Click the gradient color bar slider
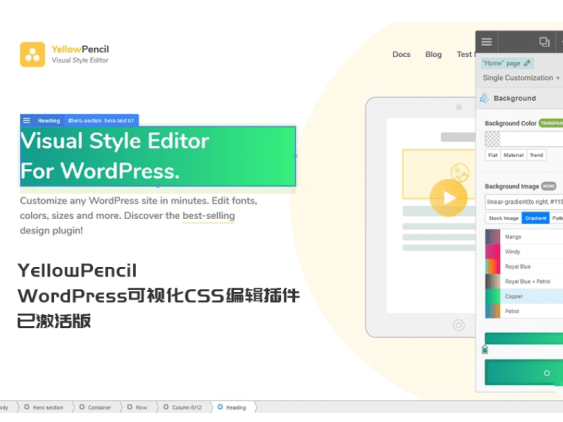This screenshot has height=422, width=563. (524, 338)
